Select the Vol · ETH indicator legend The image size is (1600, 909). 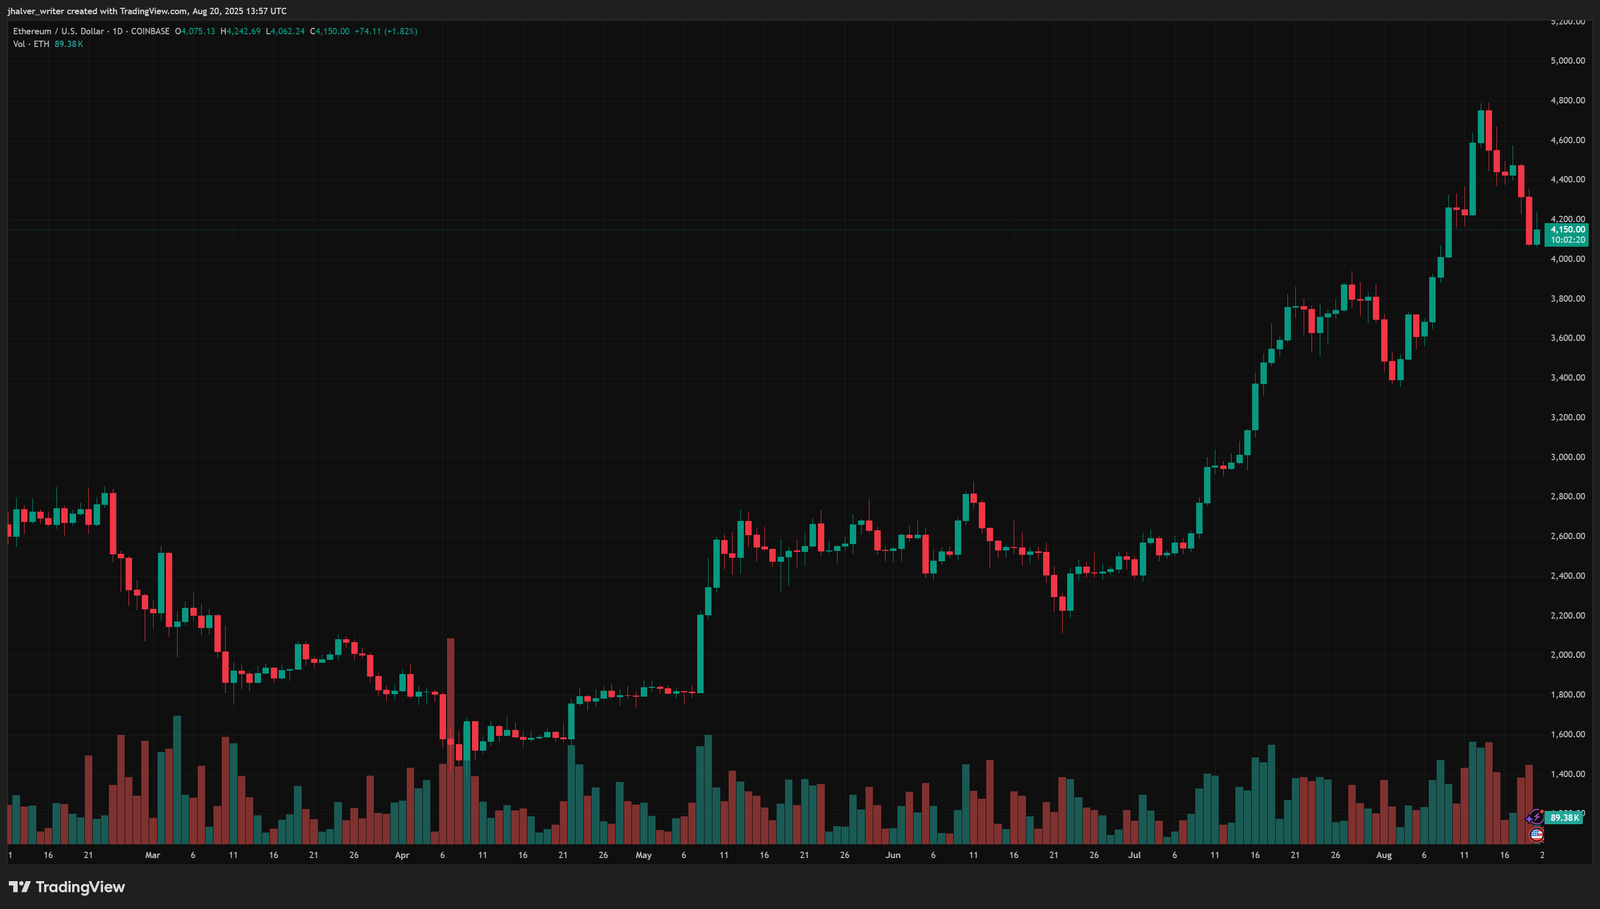31,44
